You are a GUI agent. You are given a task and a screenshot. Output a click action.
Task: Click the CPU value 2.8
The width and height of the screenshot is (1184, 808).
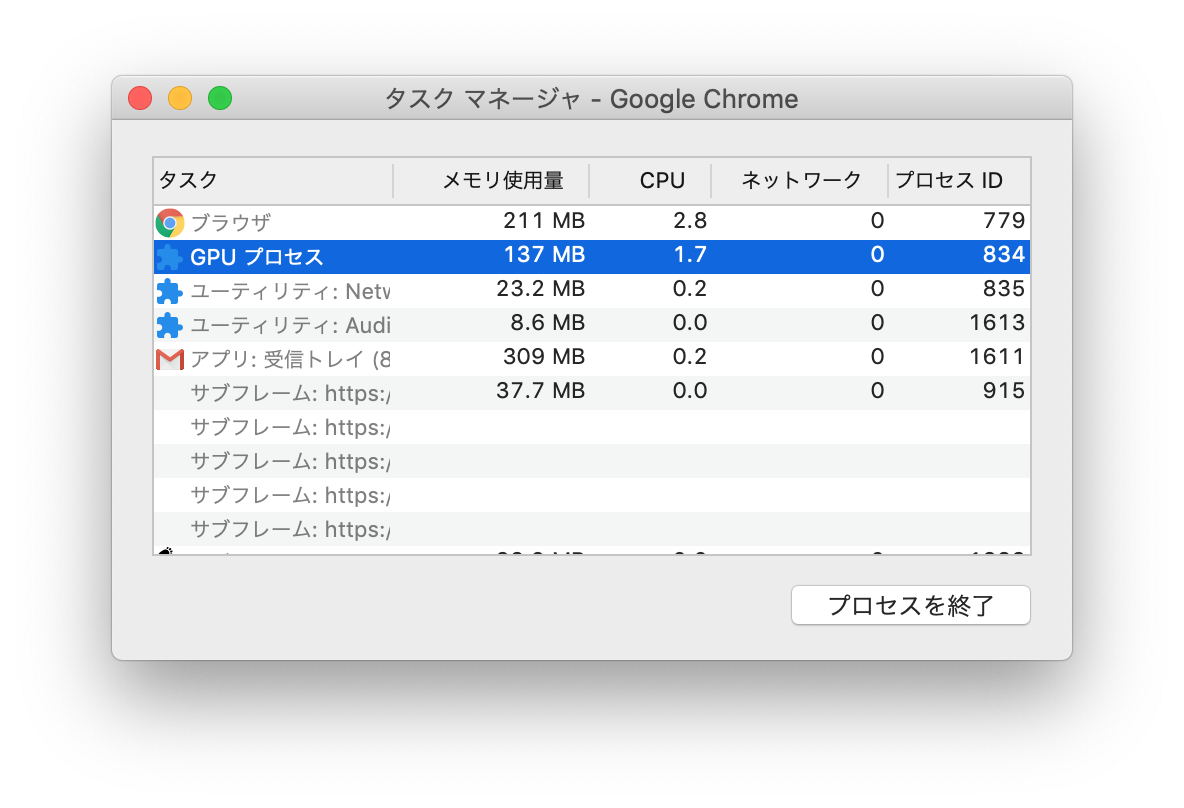click(689, 221)
